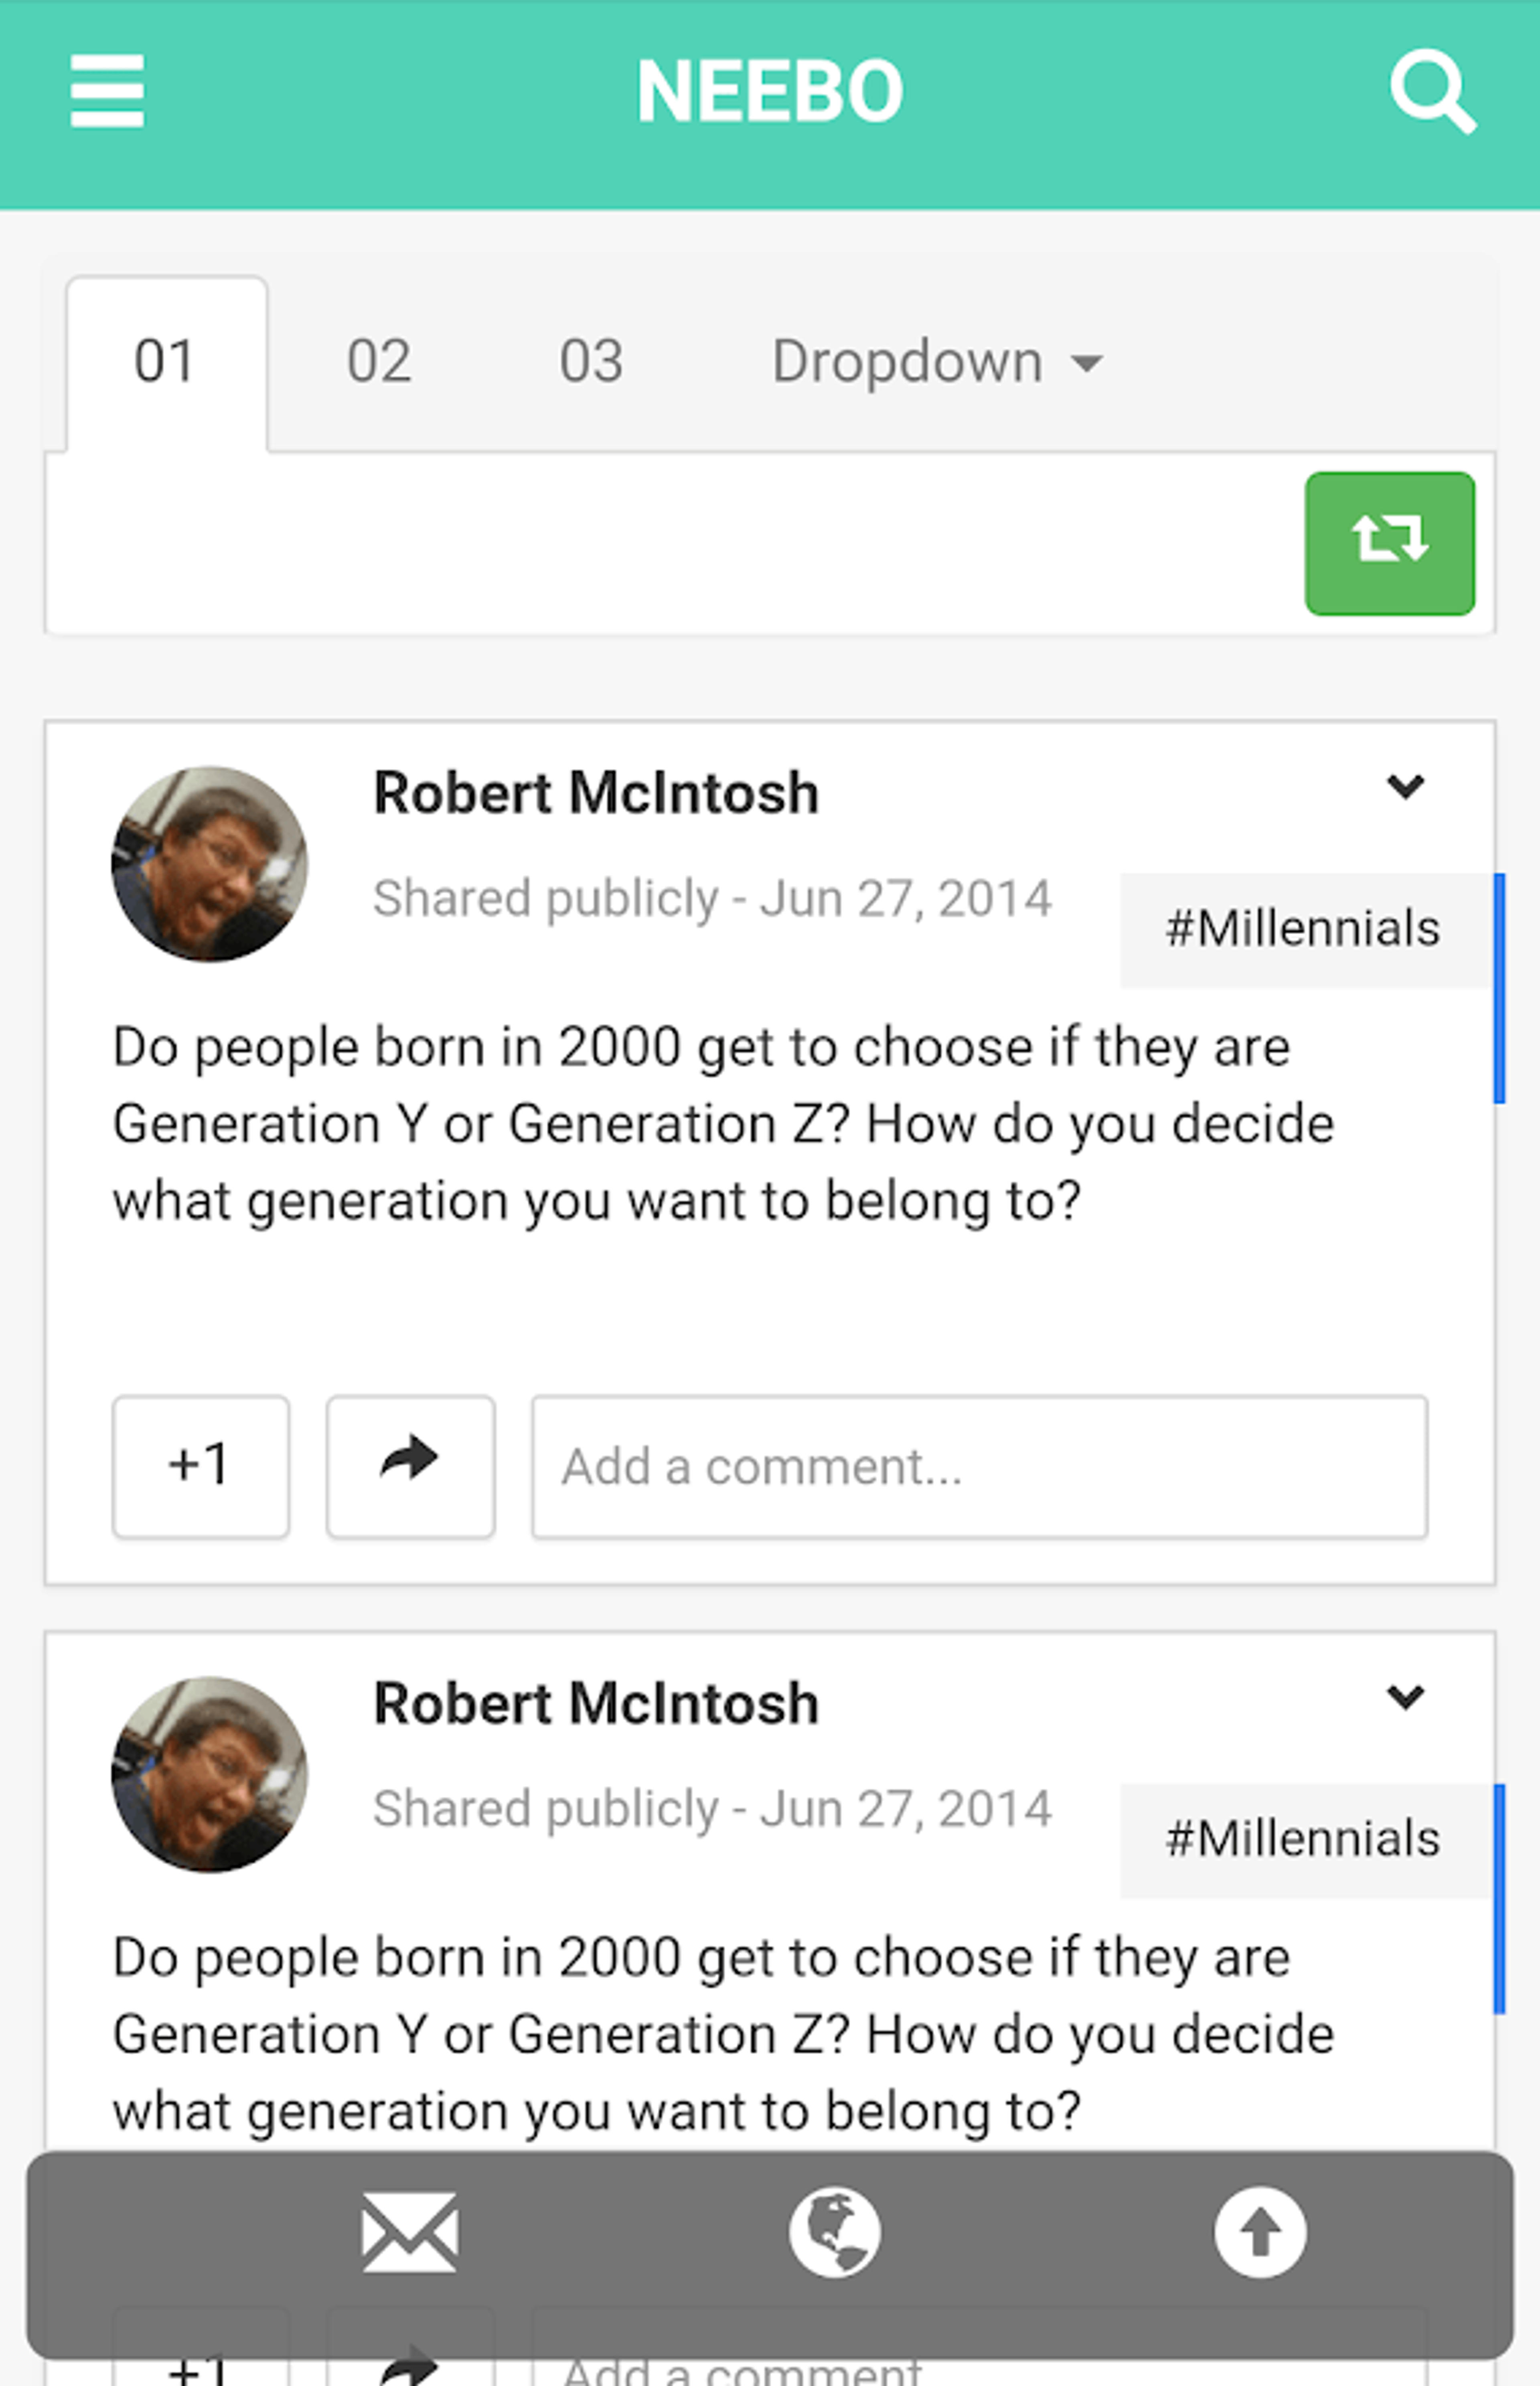
Task: Switch to tab 03
Action: coord(591,362)
